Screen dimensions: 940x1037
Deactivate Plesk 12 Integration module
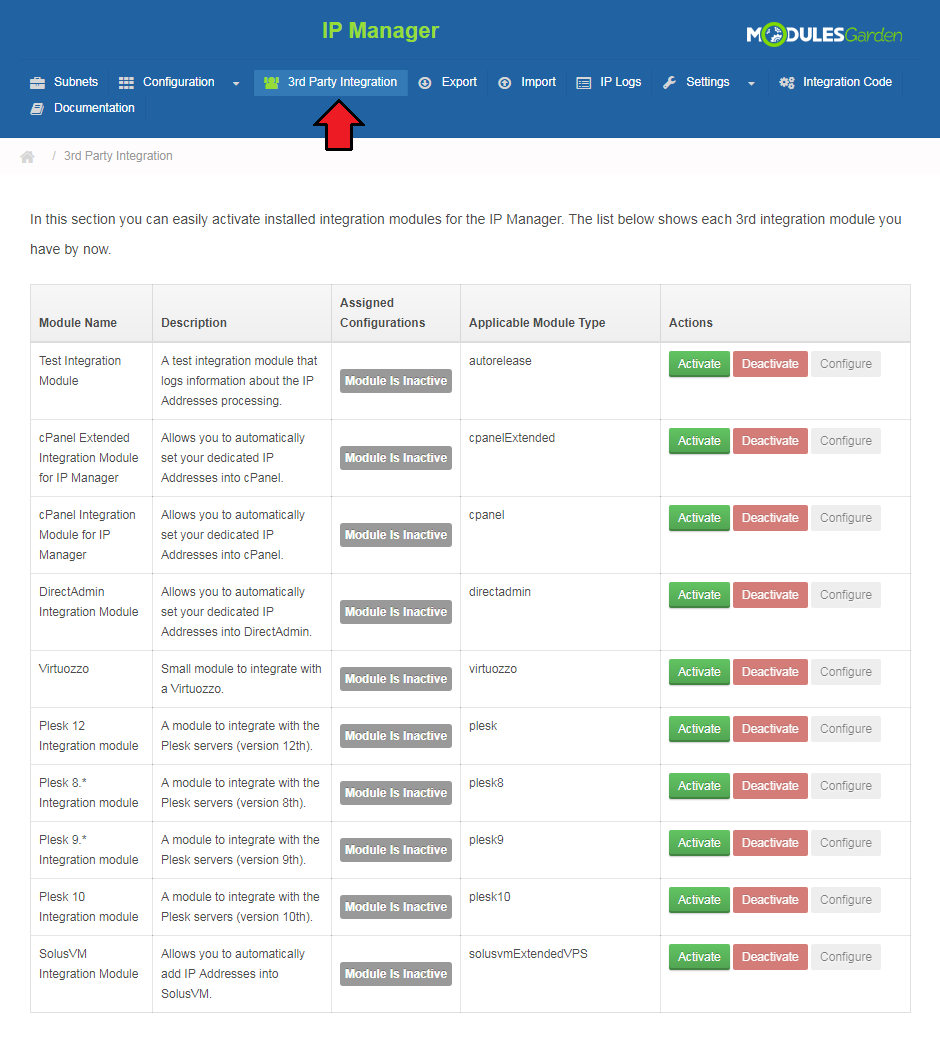point(770,729)
